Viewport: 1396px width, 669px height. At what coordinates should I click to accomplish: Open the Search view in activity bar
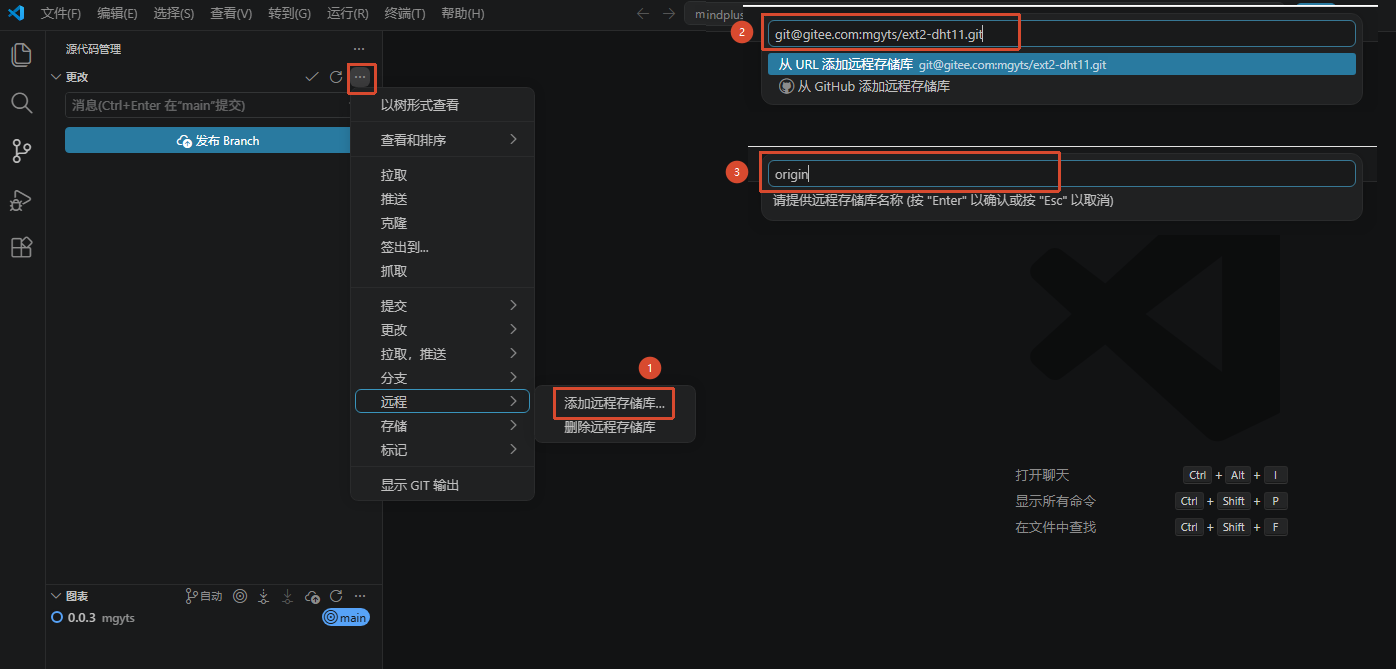(21, 102)
